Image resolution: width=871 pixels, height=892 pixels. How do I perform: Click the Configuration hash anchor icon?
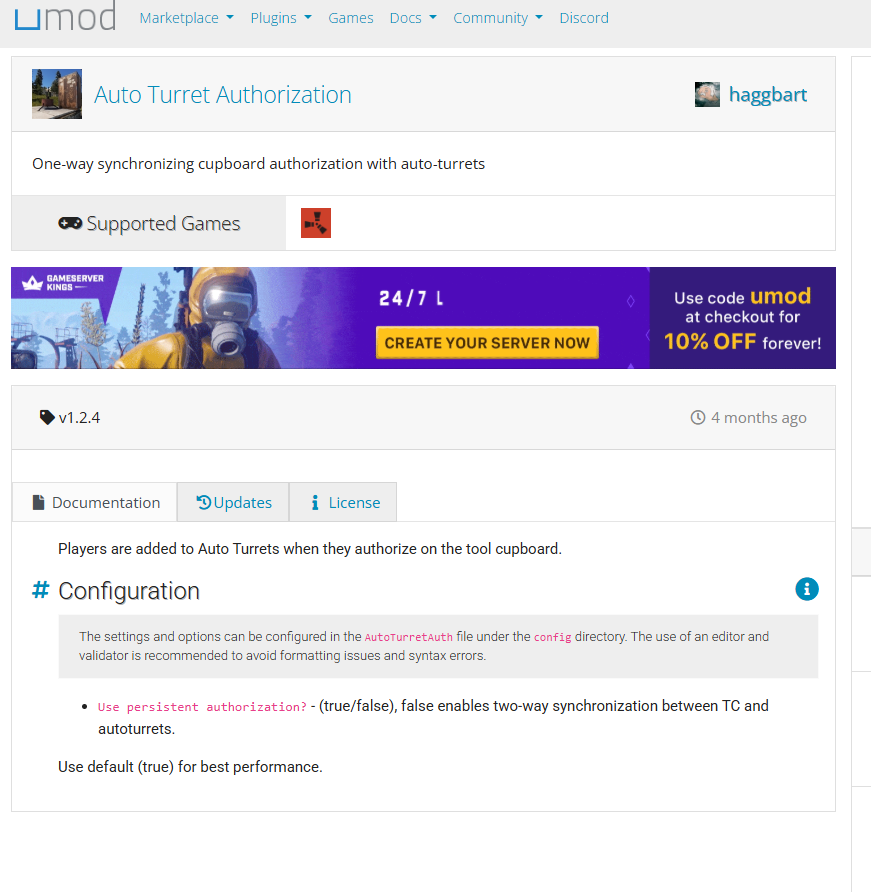point(40,591)
